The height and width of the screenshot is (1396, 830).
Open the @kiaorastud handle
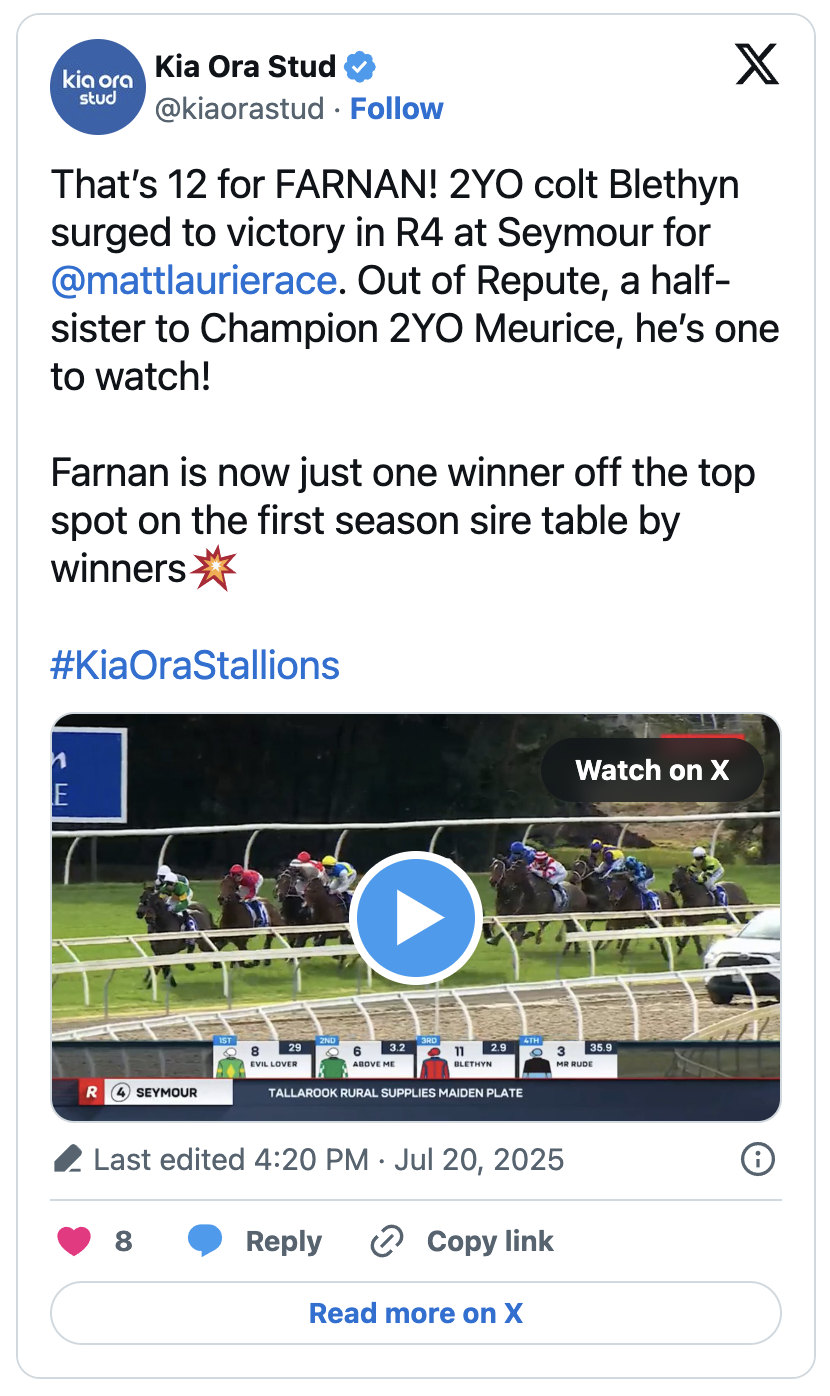(x=239, y=108)
